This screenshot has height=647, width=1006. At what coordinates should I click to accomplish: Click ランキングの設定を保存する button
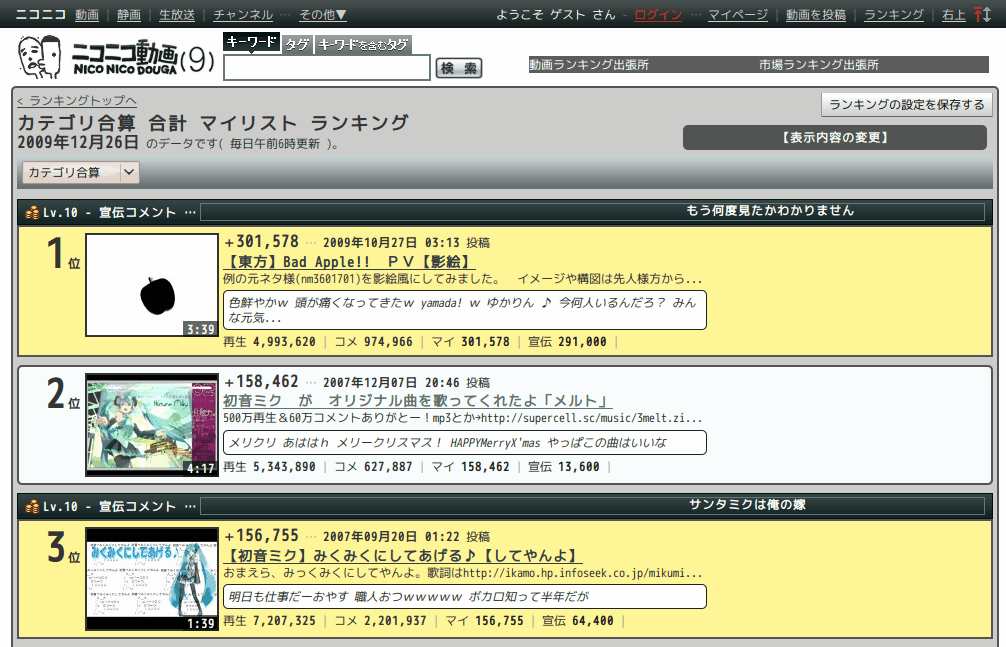pyautogui.click(x=907, y=105)
